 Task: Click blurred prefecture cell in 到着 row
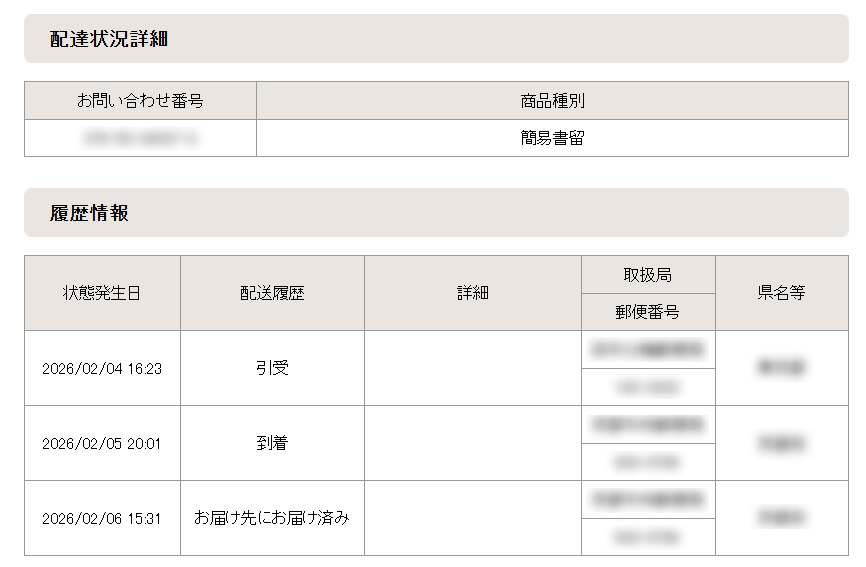pyautogui.click(x=781, y=443)
